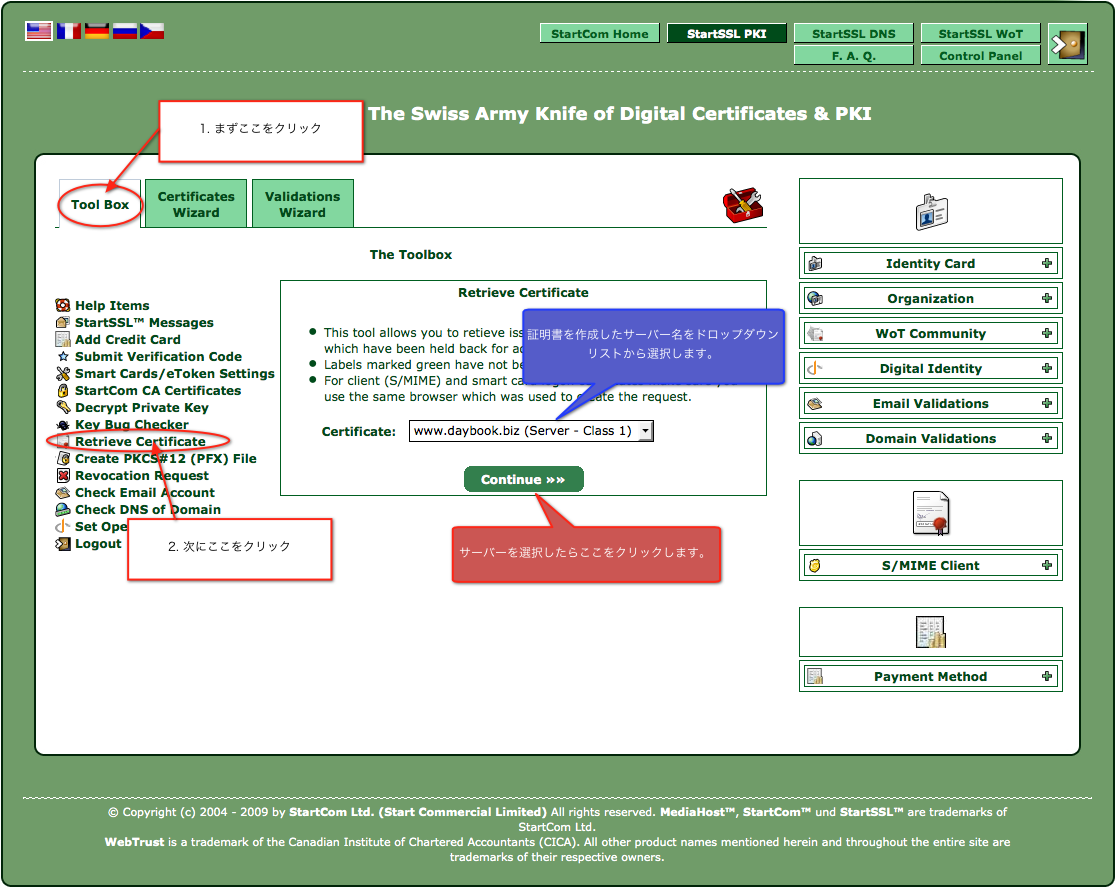Switch language to French flag
The height and width of the screenshot is (888, 1116).
pyautogui.click(x=68, y=31)
